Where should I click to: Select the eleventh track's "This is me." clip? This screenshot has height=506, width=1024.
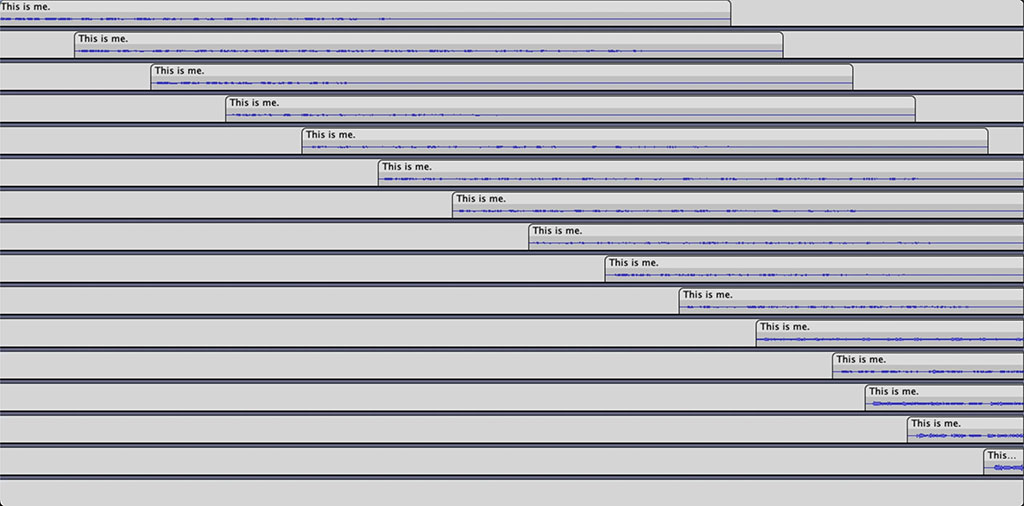click(785, 327)
